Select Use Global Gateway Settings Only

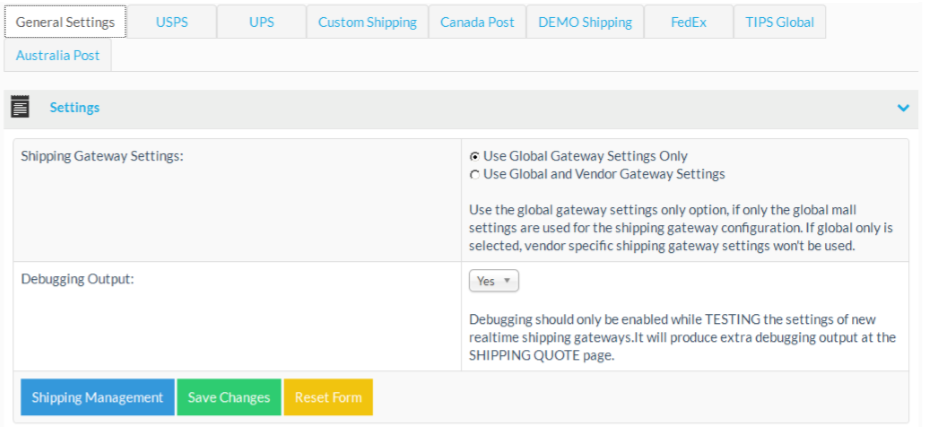tap(475, 156)
